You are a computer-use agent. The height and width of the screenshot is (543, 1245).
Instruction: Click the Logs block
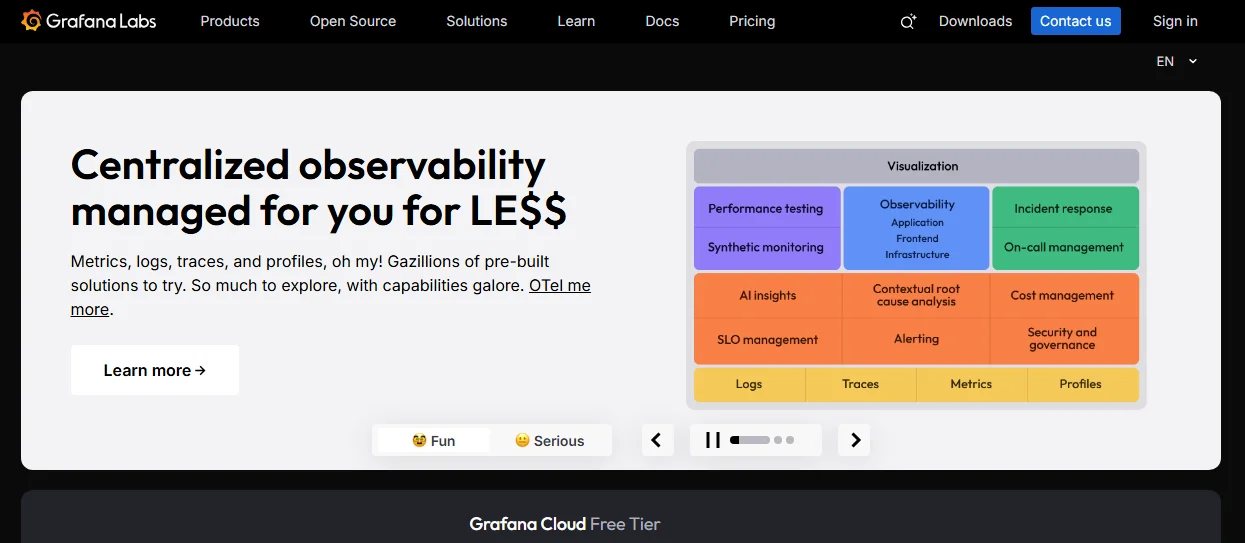(x=749, y=384)
